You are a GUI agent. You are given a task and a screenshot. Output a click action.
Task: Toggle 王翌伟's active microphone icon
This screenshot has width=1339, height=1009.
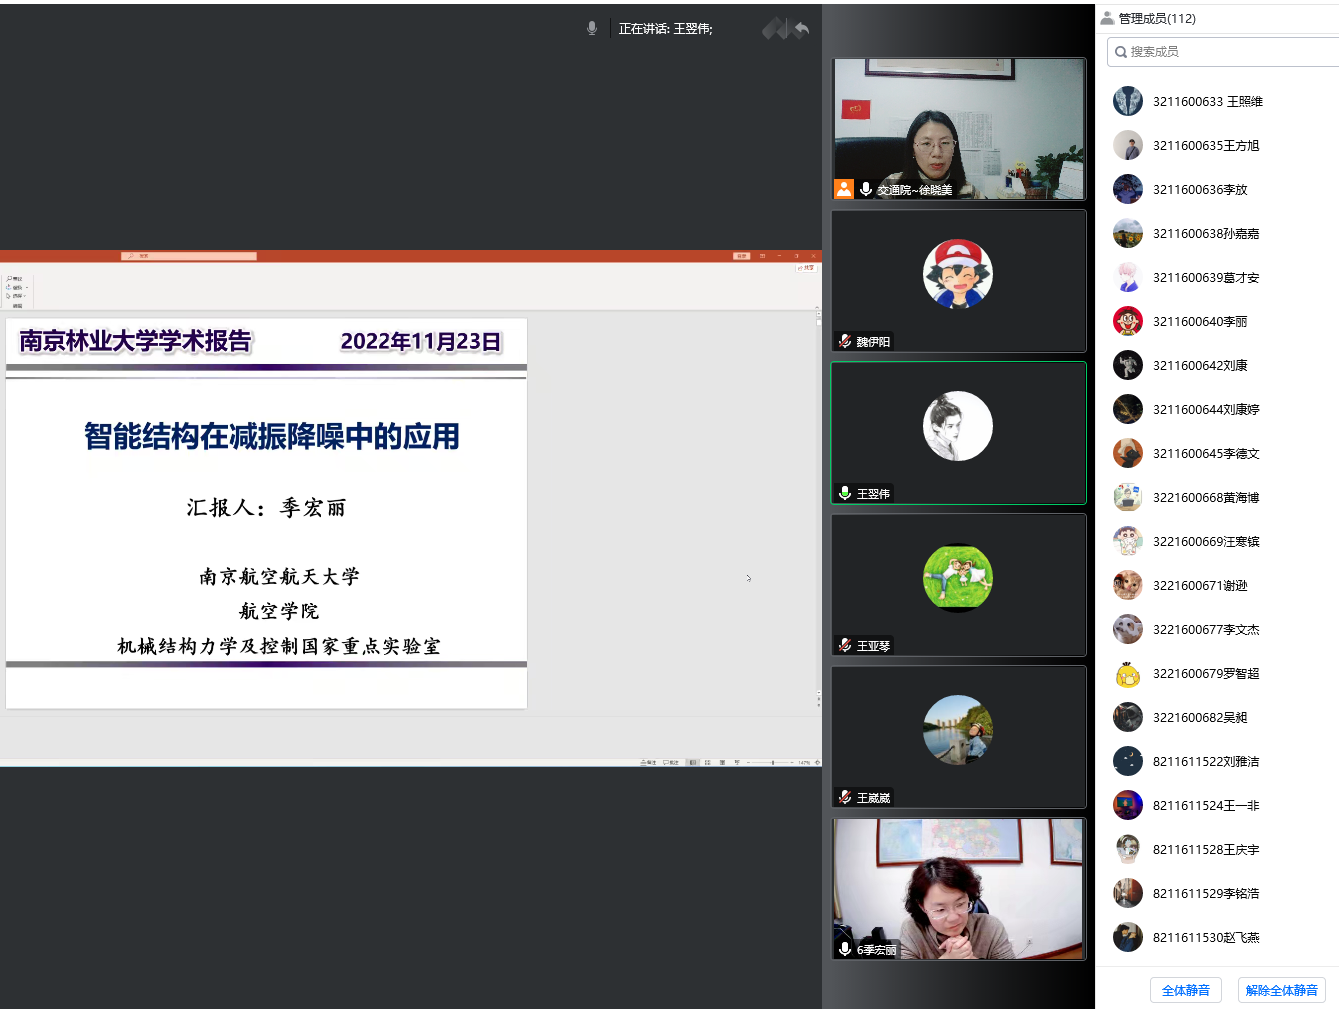(x=845, y=493)
